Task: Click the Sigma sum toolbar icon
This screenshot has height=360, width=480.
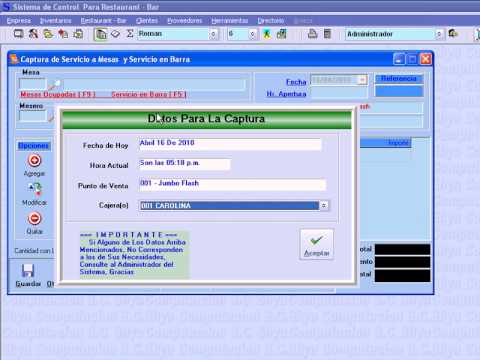Action: [x=130, y=34]
